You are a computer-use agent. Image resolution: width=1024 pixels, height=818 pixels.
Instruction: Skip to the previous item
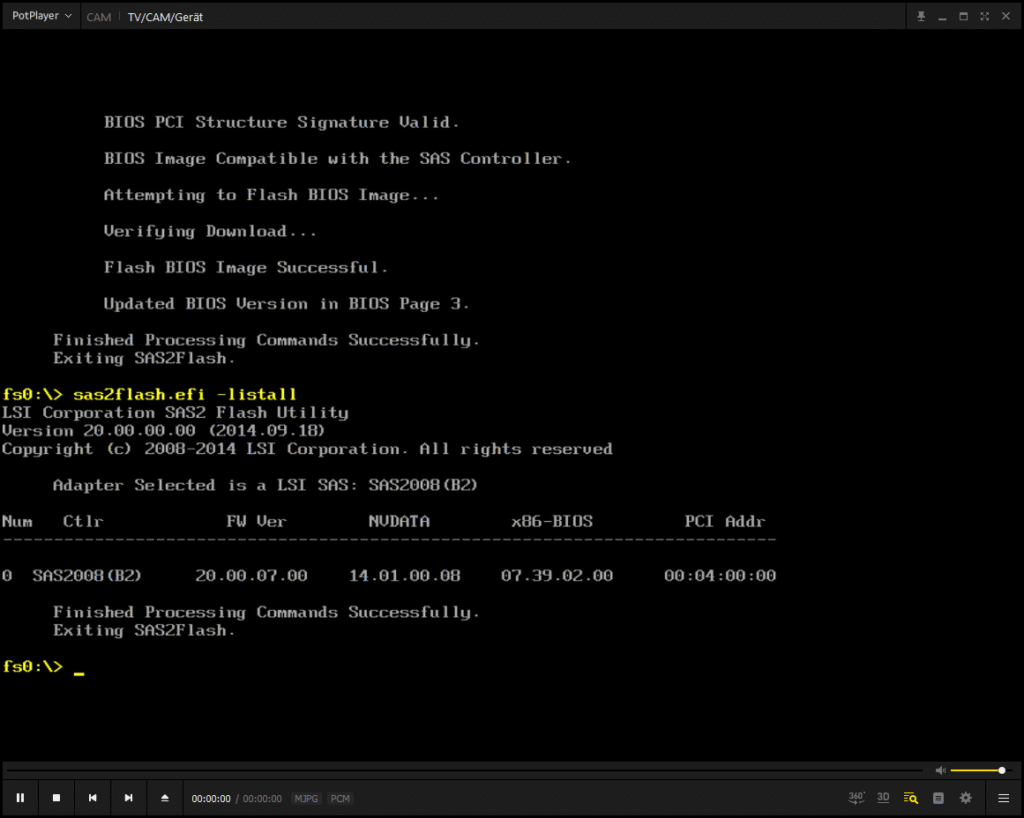(92, 798)
